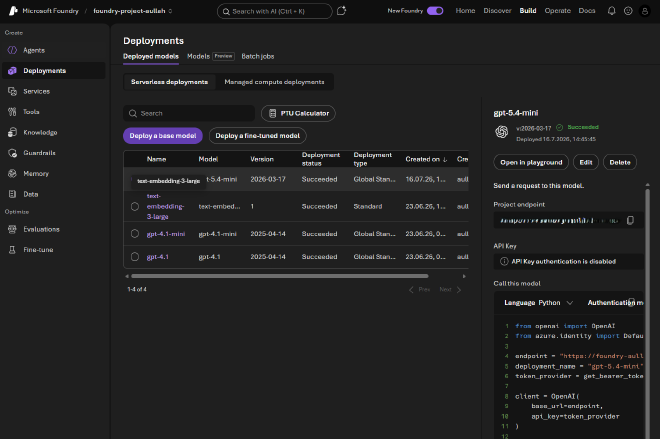Click the scroll right arrow of table scrollbar
This screenshot has width=660, height=439.
464,277
